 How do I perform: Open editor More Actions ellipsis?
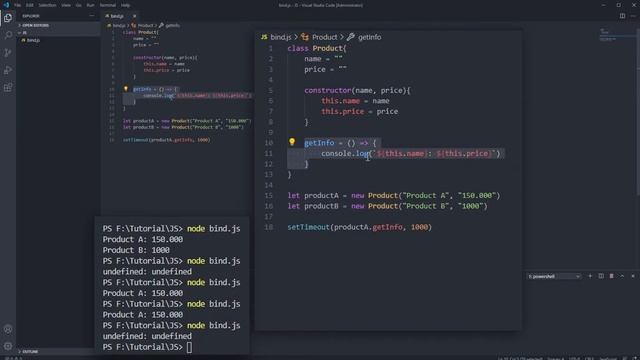point(633,16)
